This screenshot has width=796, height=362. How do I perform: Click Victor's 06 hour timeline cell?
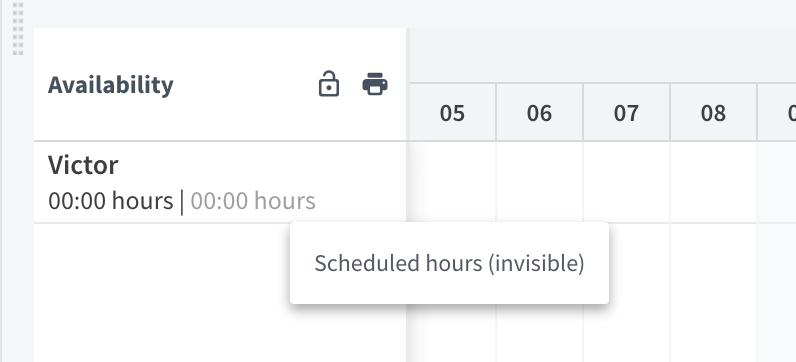tap(539, 182)
